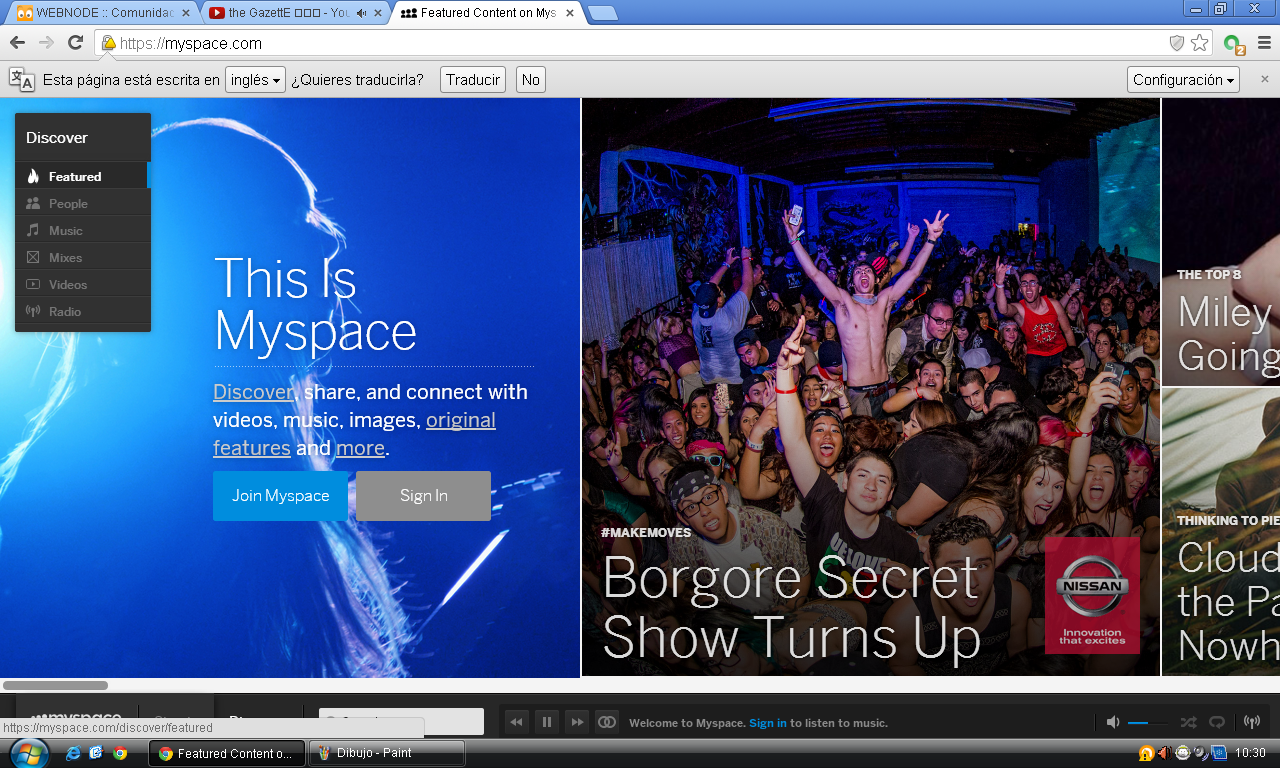The height and width of the screenshot is (768, 1280).
Task: Open the inglés language dropdown
Action: pos(255,80)
